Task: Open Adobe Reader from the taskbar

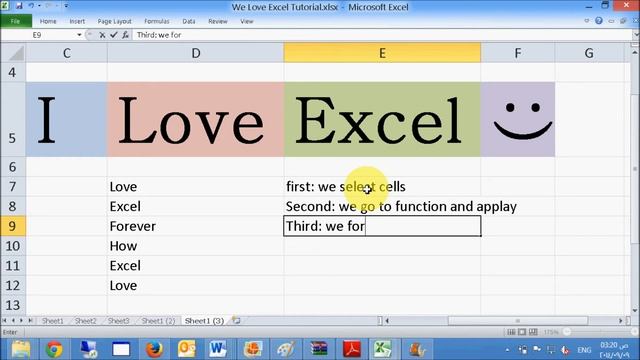Action: tap(351, 349)
